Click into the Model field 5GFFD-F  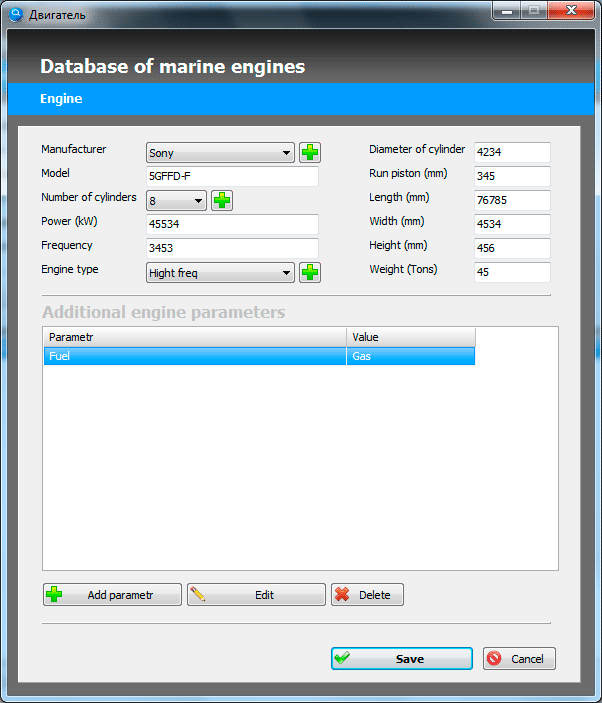(232, 176)
